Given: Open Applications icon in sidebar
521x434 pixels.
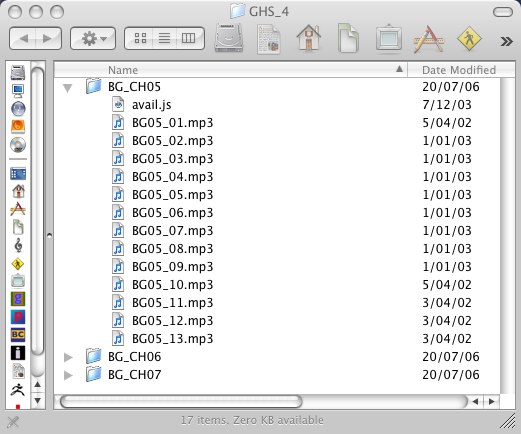Looking at the screenshot, I should [x=18, y=209].
